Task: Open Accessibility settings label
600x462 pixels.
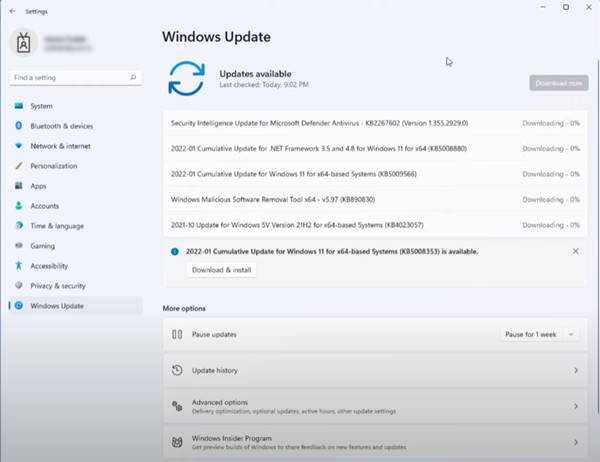Action: pos(49,266)
